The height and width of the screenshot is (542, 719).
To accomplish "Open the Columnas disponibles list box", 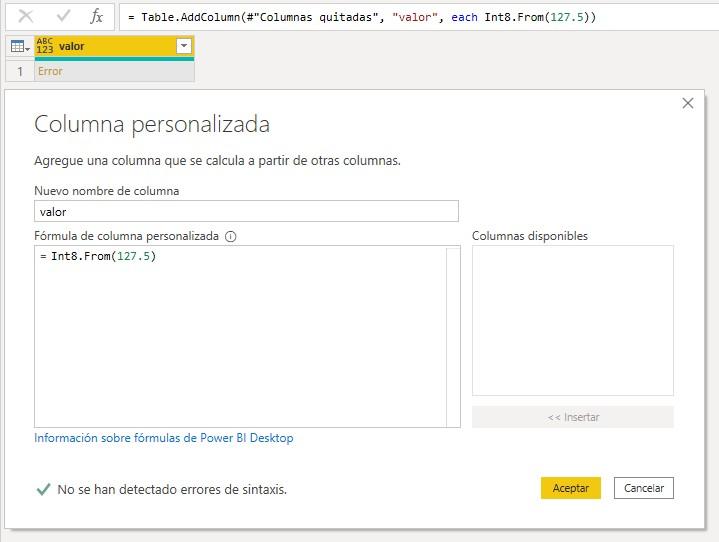I will point(573,321).
